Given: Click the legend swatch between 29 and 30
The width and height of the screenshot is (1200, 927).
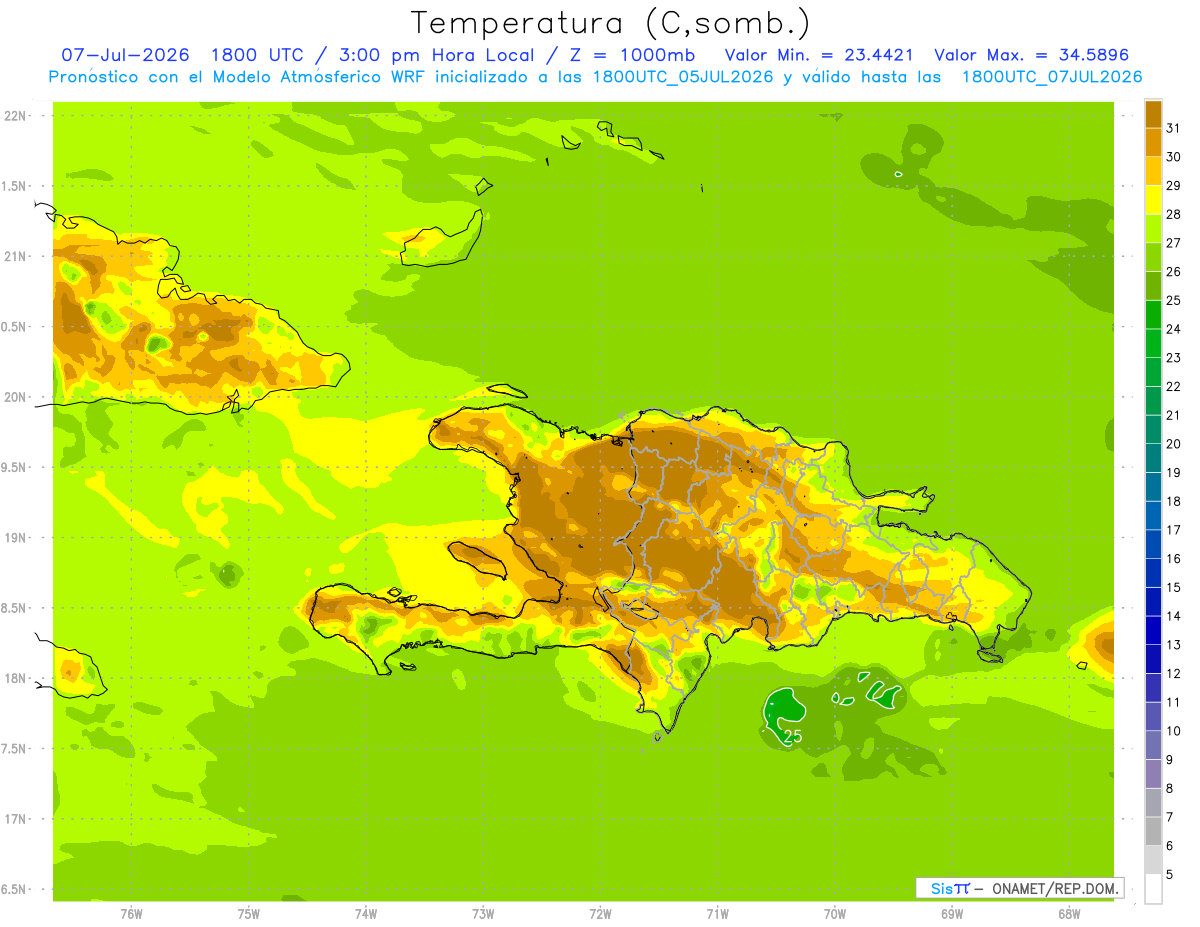Looking at the screenshot, I should 1153,172.
